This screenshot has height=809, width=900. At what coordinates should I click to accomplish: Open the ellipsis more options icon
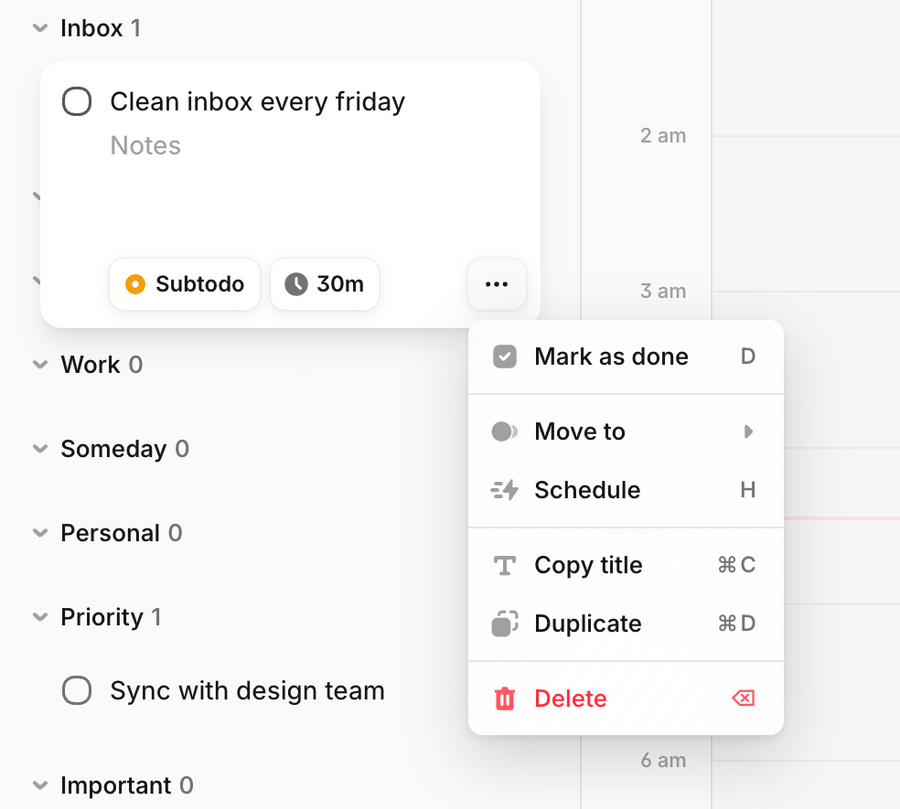click(496, 284)
